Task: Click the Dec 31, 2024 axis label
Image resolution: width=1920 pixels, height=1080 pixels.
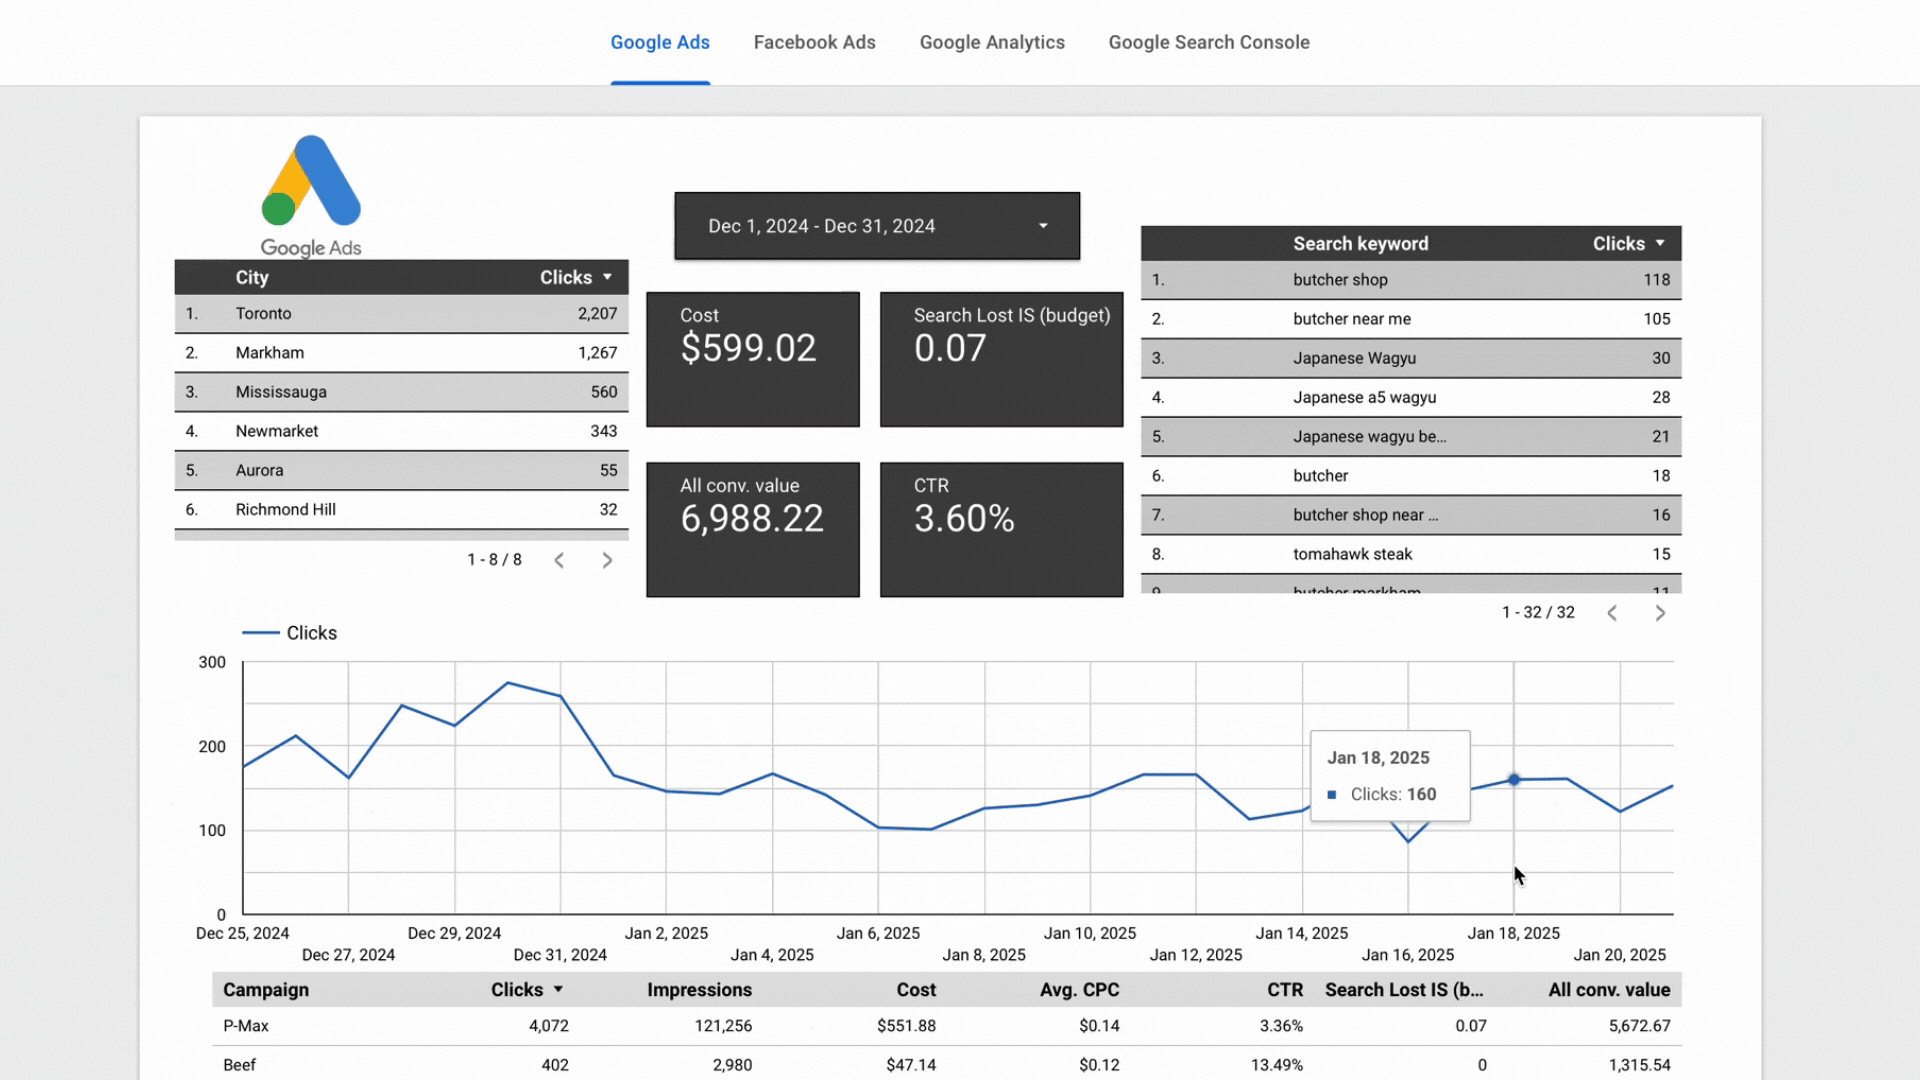Action: [560, 955]
